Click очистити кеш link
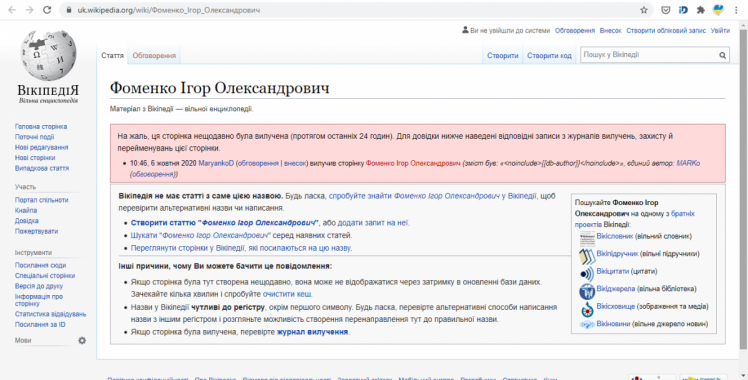The image size is (748, 380). click(288, 294)
